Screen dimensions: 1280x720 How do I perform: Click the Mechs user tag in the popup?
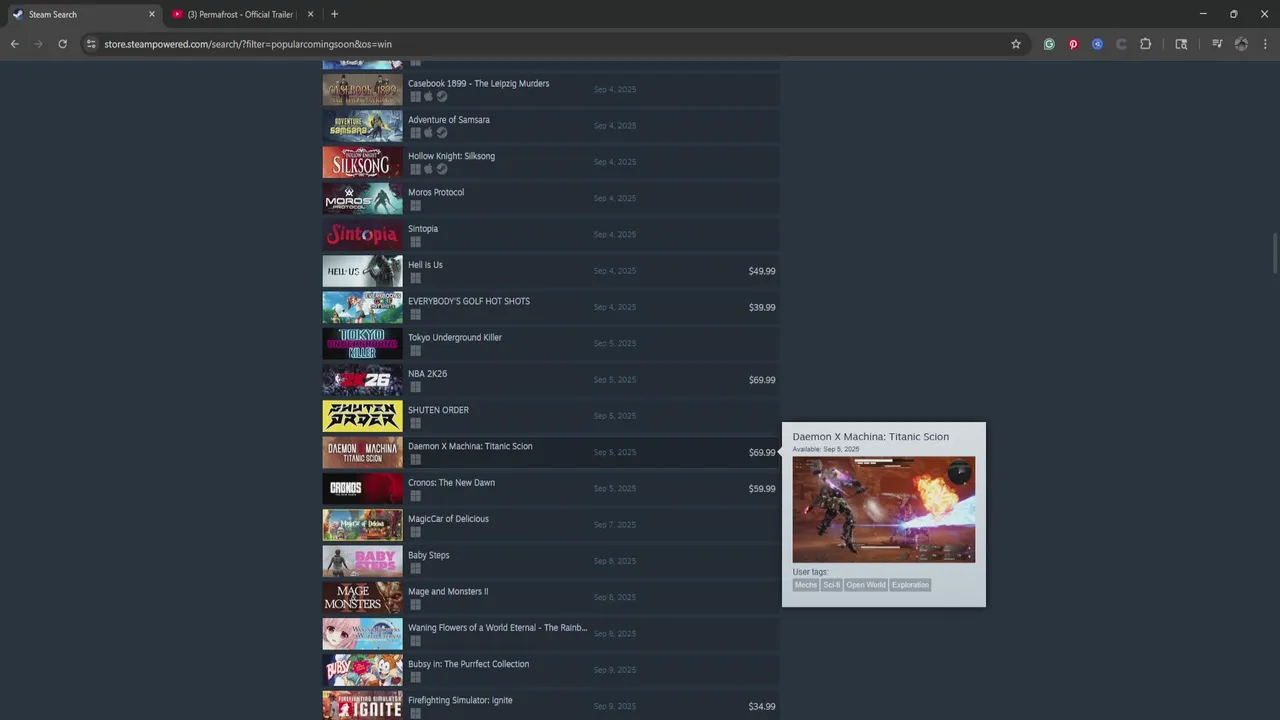[806, 585]
